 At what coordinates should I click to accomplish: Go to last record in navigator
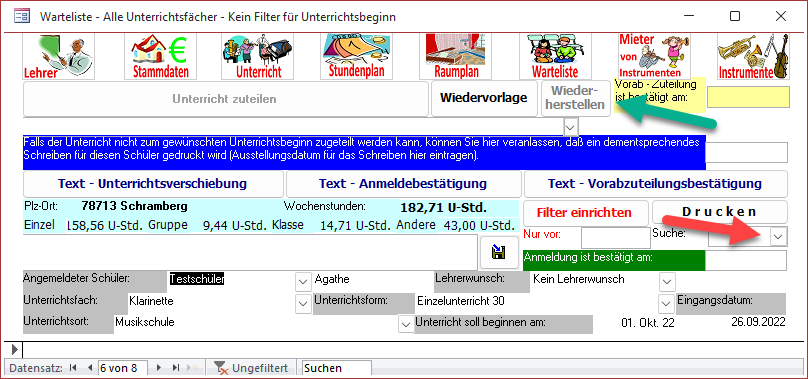(x=176, y=368)
